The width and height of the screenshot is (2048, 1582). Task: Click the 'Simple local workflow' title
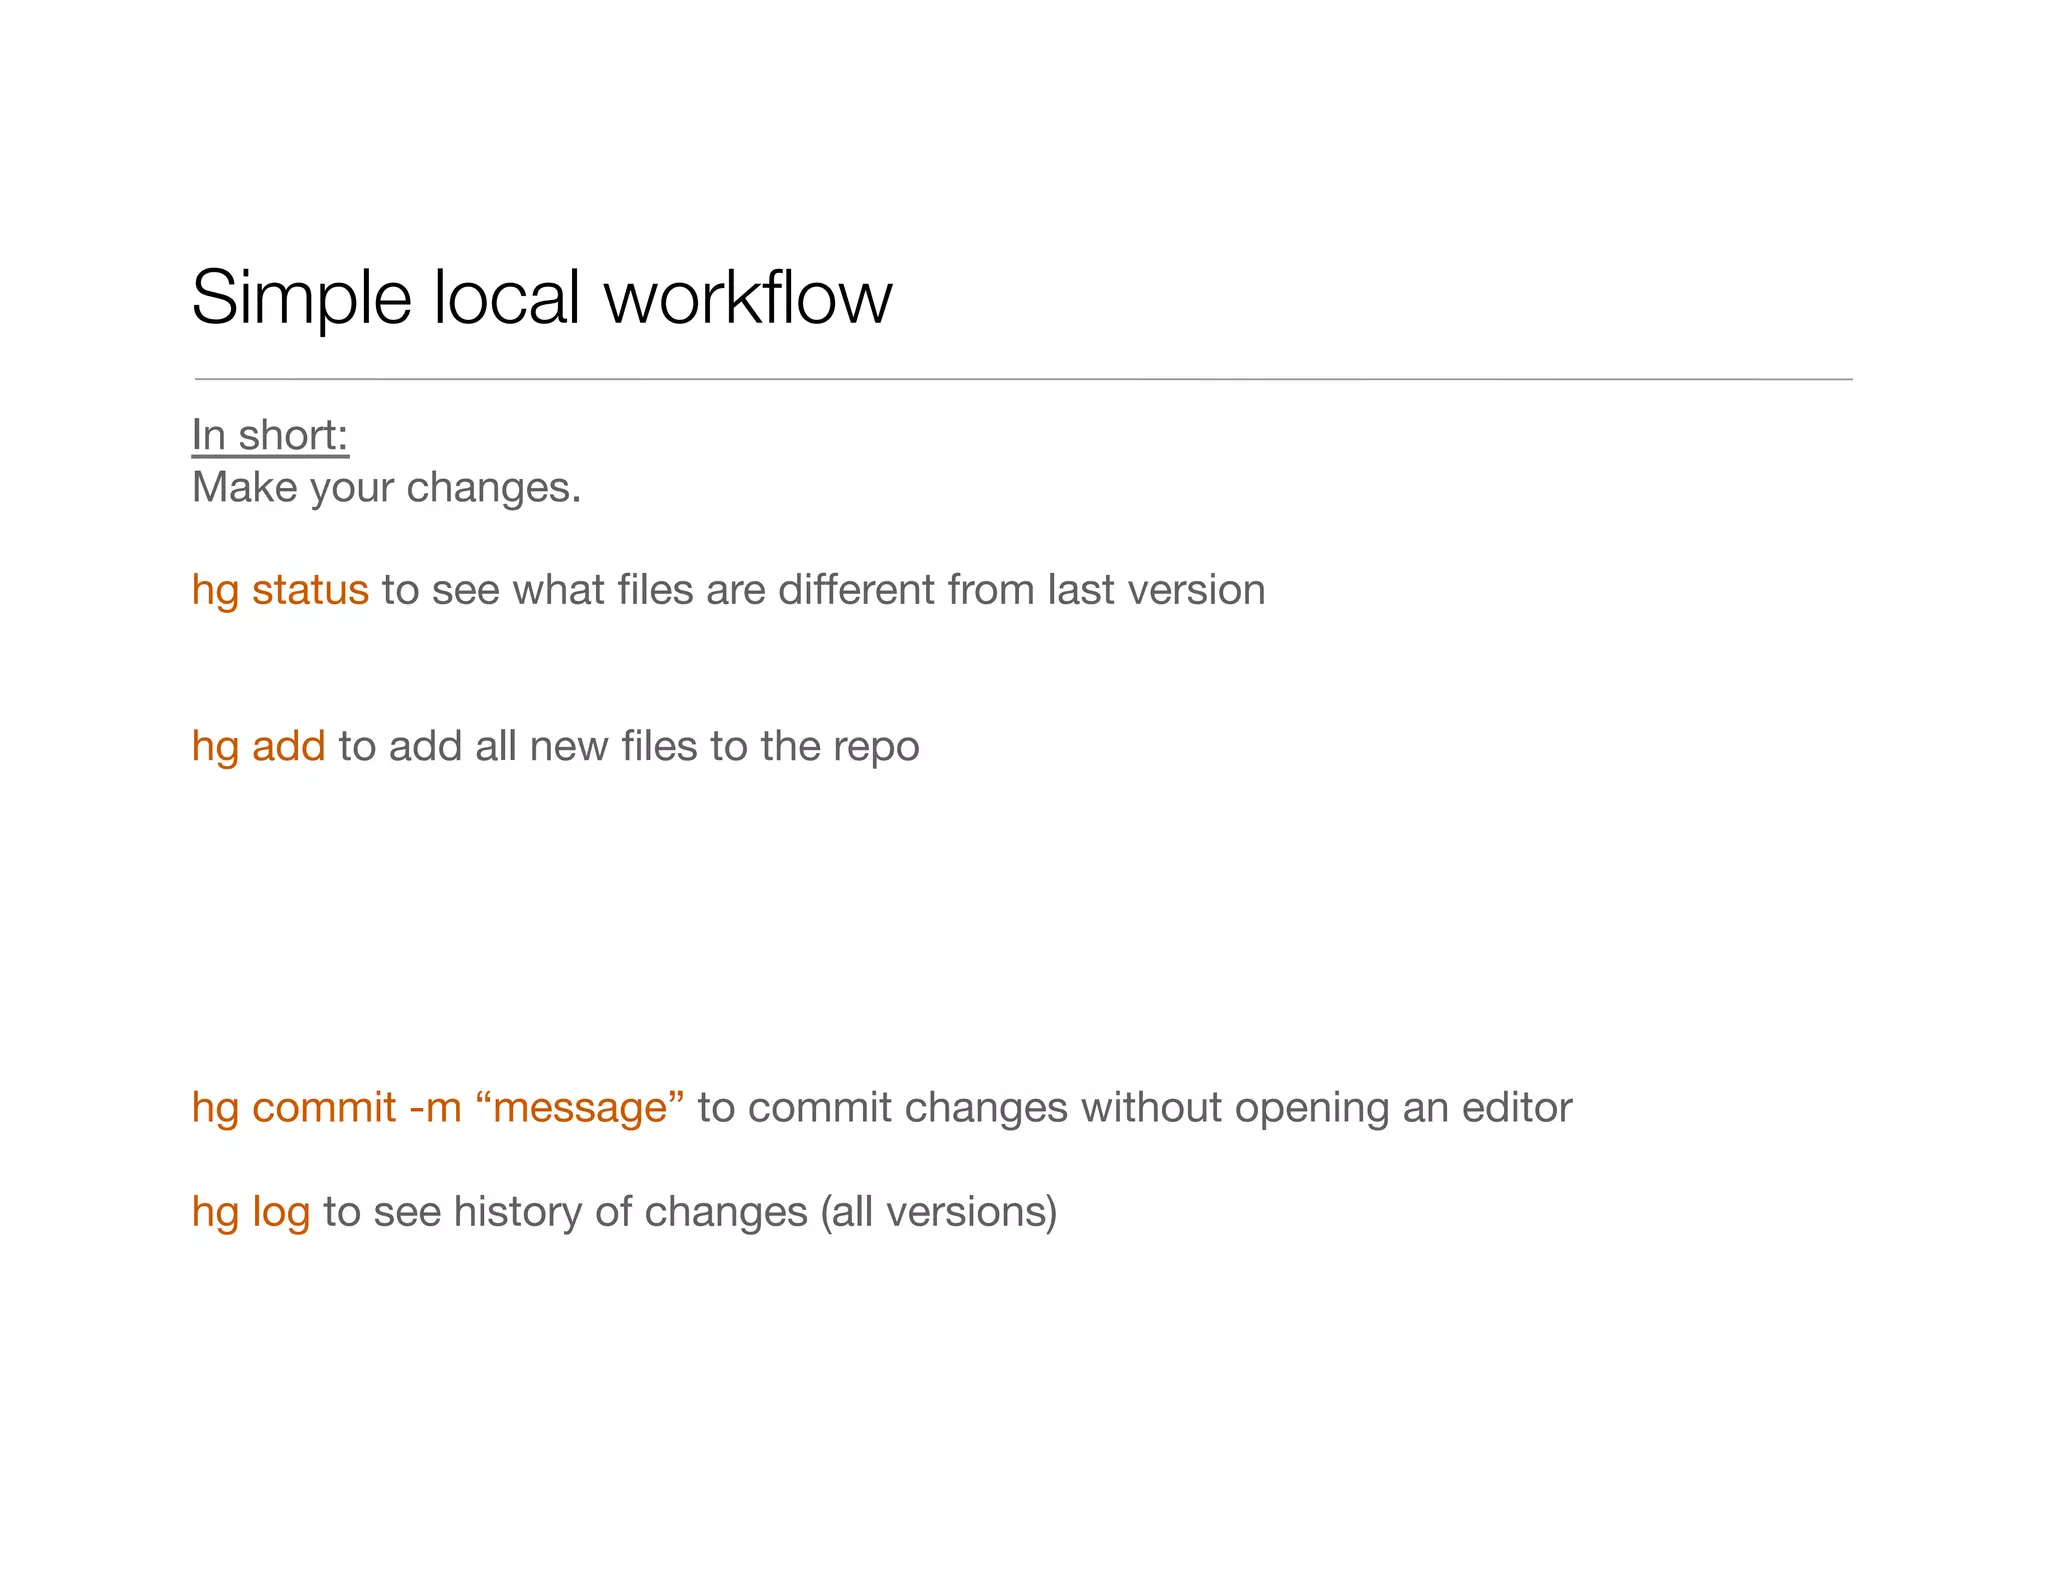[x=541, y=298]
